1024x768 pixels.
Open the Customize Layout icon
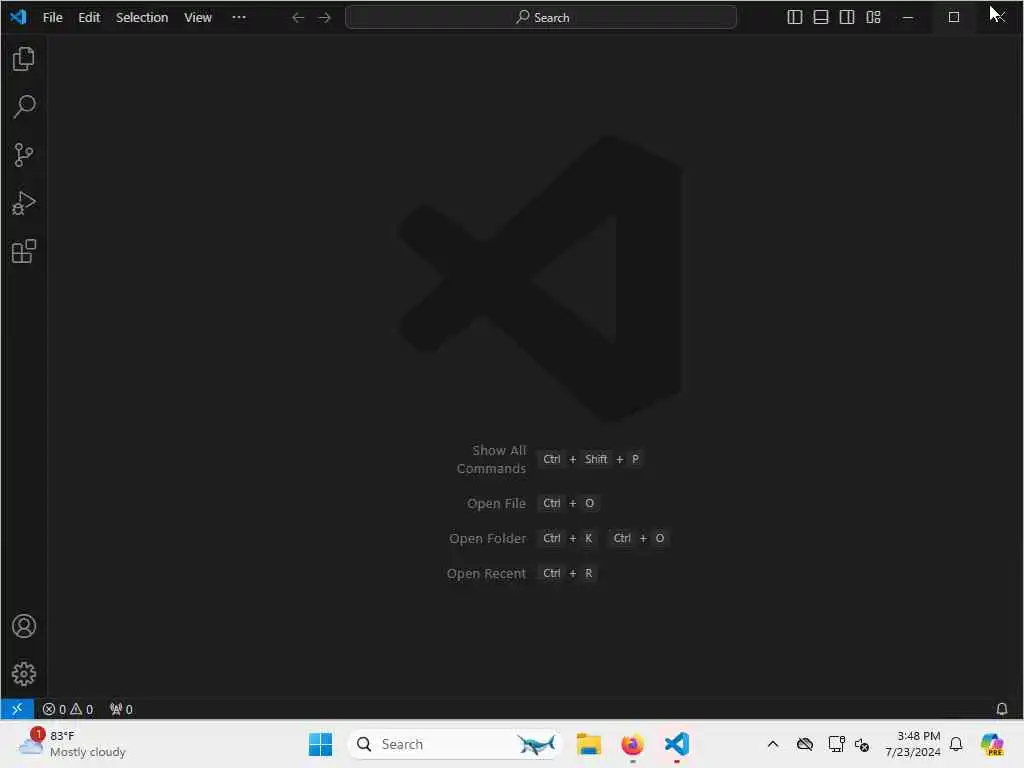[873, 18]
